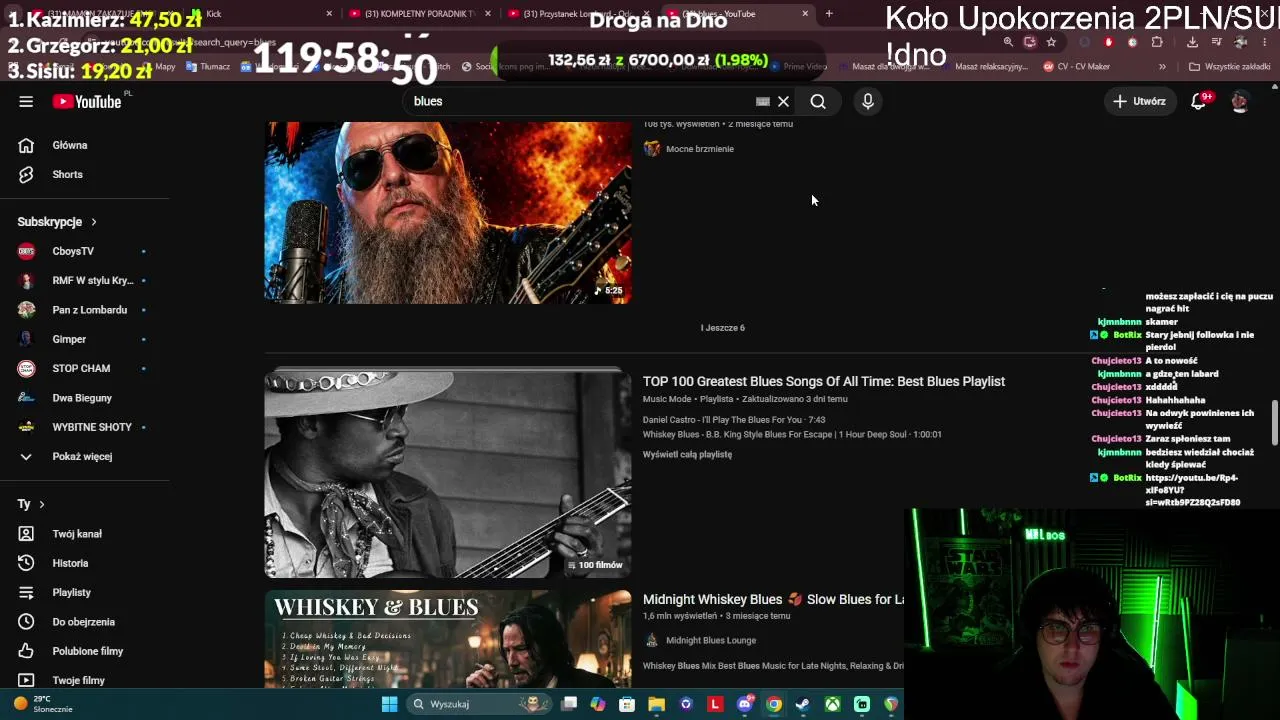The image size is (1280, 720).
Task: Switch to Chrome on the taskbar
Action: click(x=773, y=704)
